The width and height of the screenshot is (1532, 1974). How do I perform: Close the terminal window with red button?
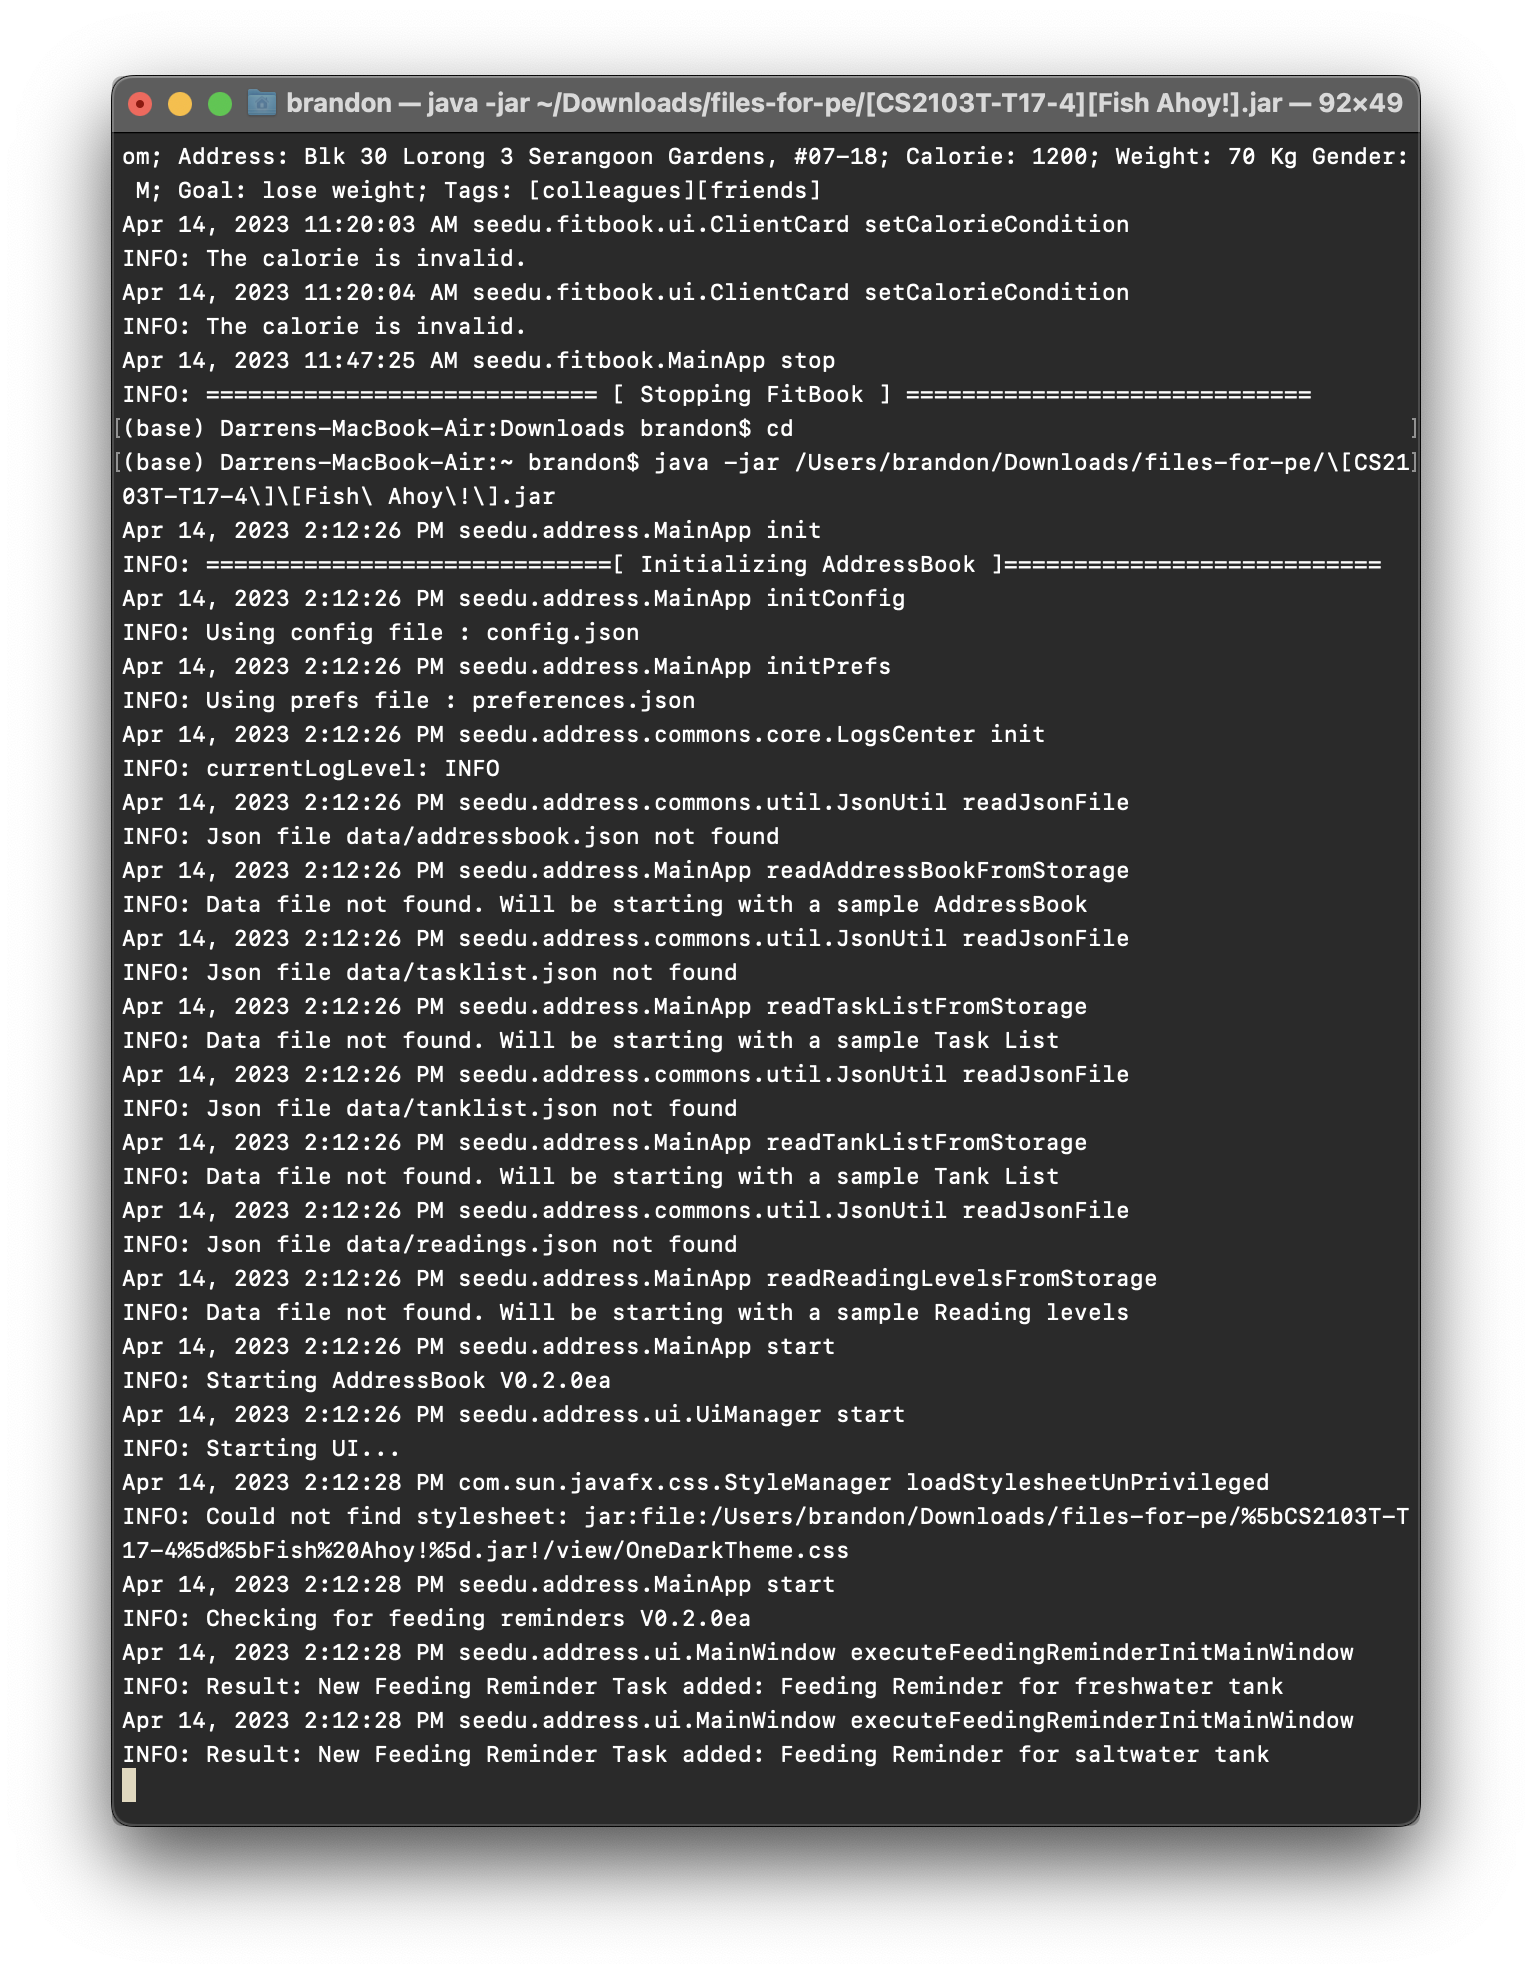(x=140, y=104)
